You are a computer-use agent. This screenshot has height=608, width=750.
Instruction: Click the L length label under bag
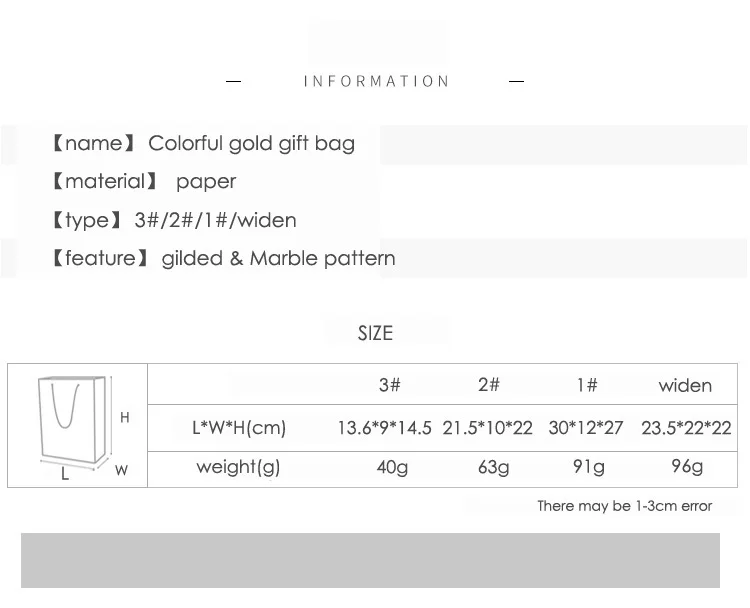65,474
